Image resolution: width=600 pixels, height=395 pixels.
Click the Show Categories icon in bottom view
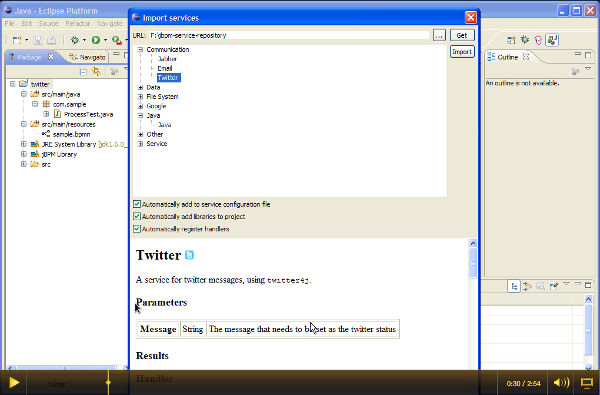pos(514,286)
